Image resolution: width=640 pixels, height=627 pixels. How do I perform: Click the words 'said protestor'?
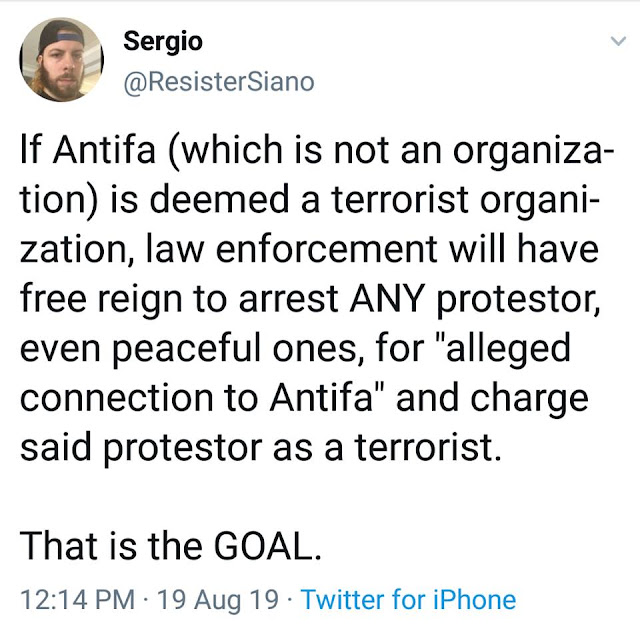141,448
